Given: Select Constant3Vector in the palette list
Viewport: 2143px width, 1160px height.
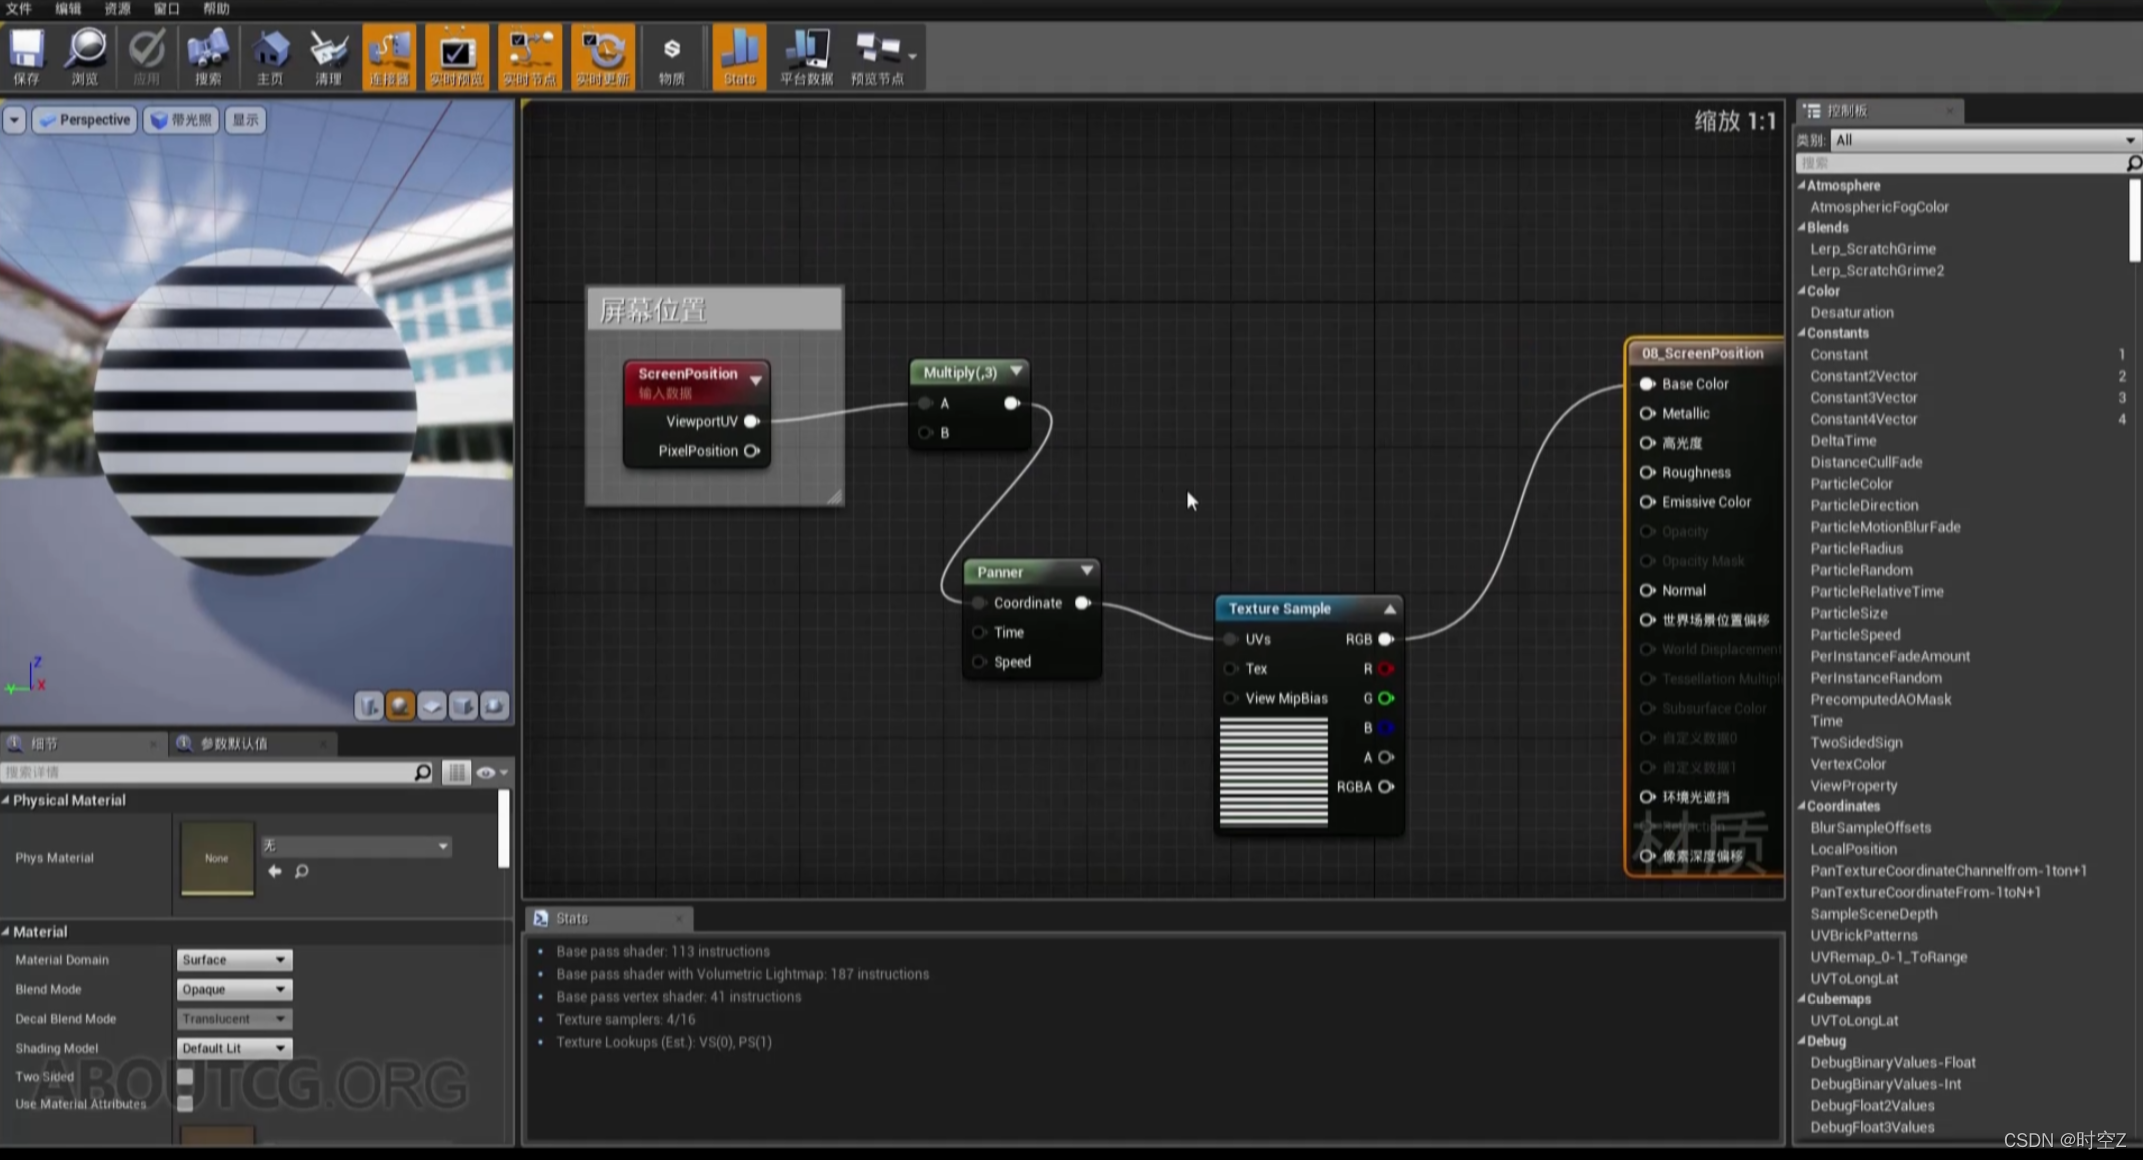Looking at the screenshot, I should [x=1863, y=398].
